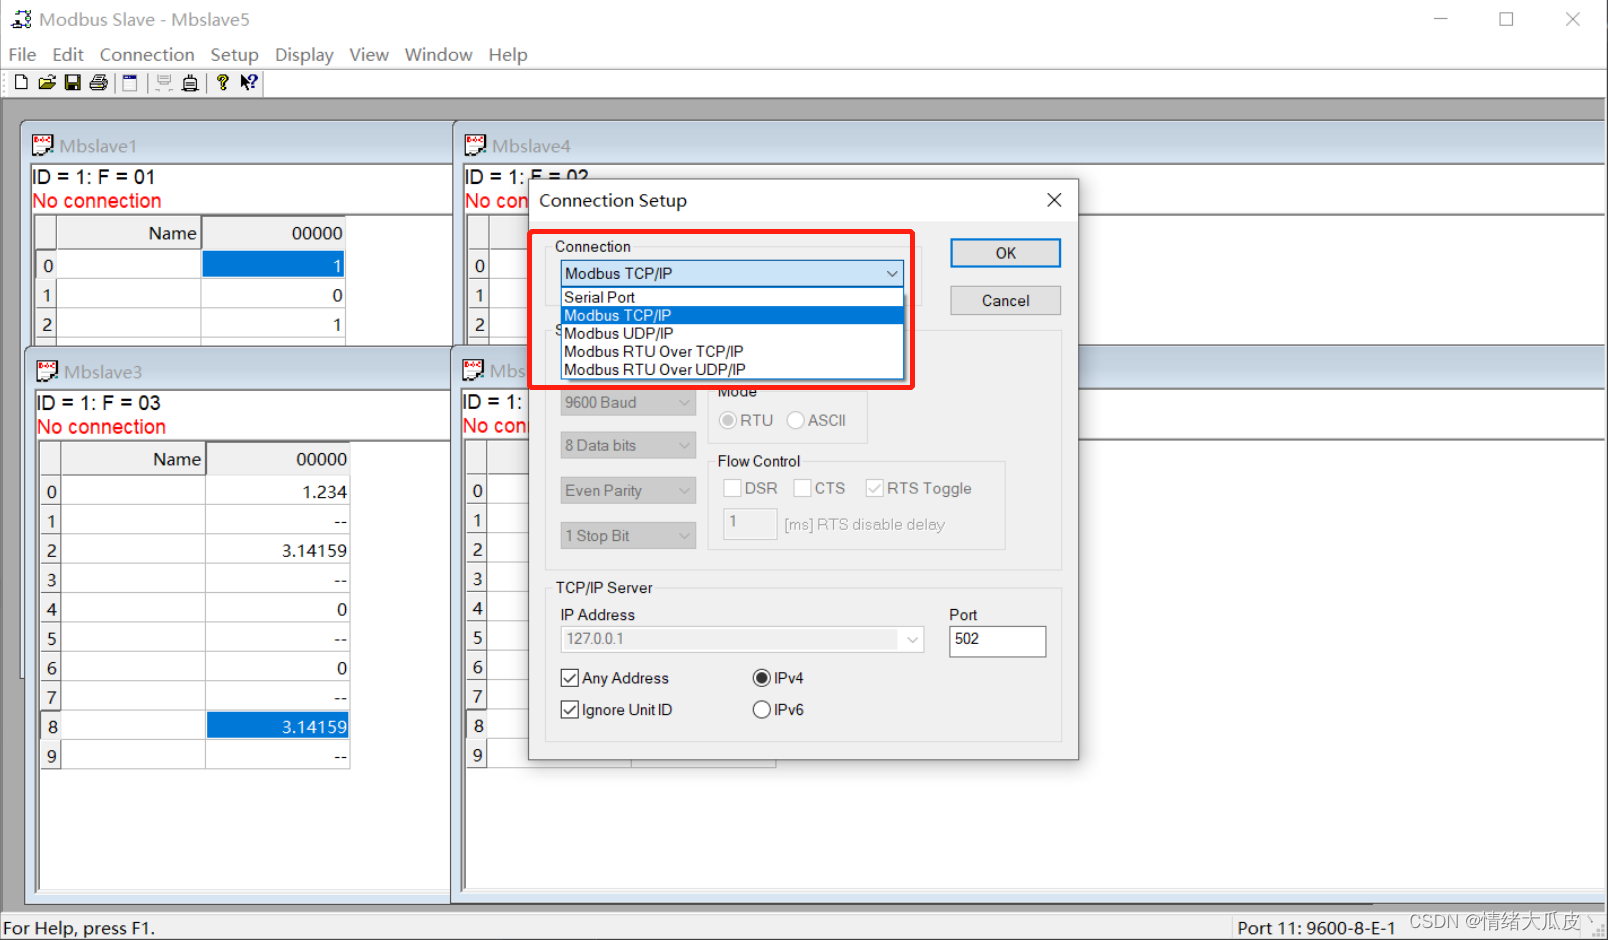Select Mbslave1 row 2 value cell
The height and width of the screenshot is (940, 1608).
click(274, 324)
